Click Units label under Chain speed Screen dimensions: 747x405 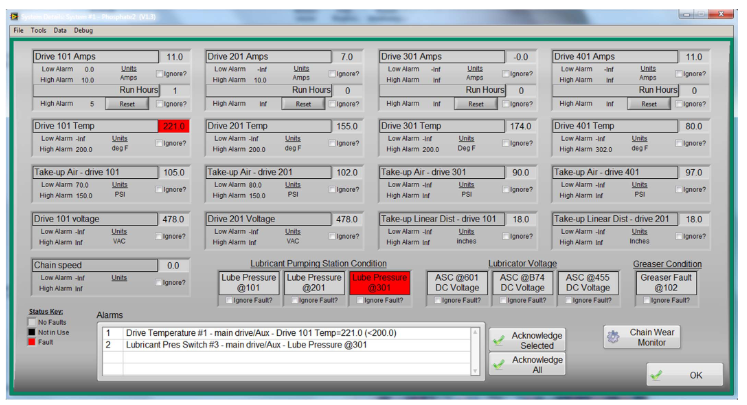pos(119,277)
